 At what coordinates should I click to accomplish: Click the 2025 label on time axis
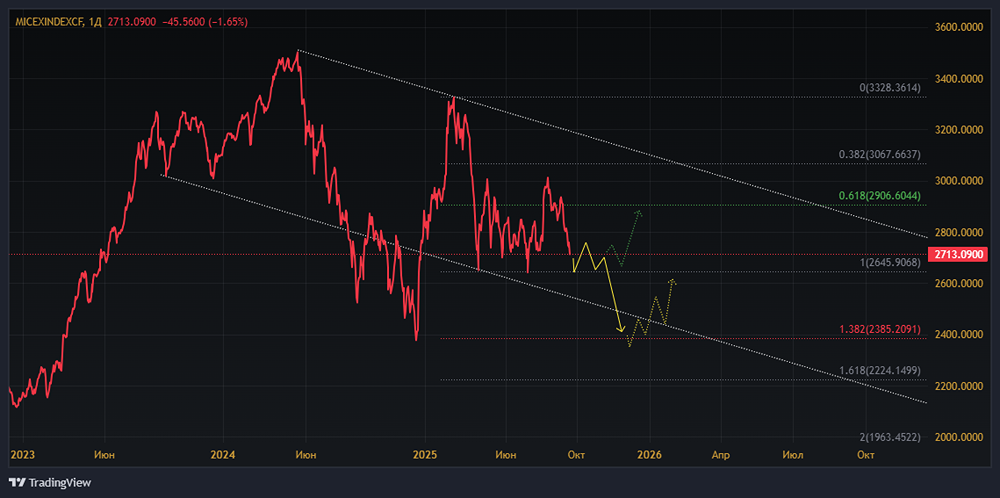tap(424, 455)
